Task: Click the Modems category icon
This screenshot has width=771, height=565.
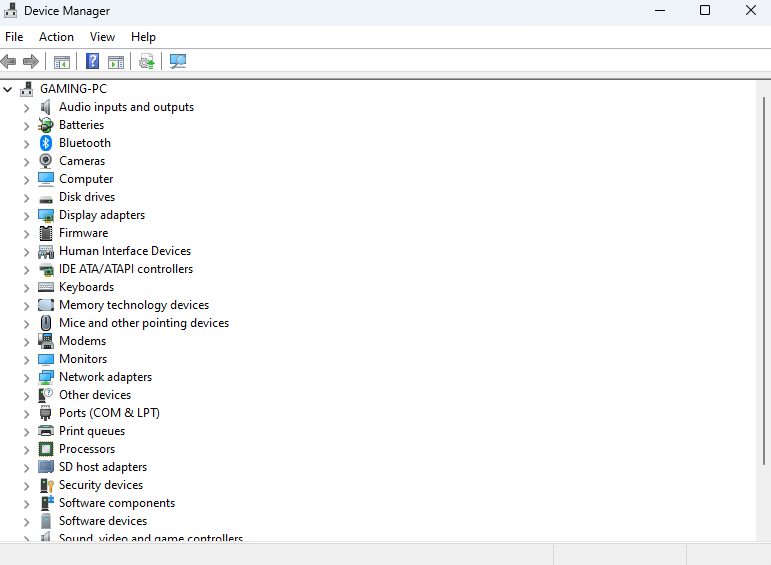Action: click(46, 341)
